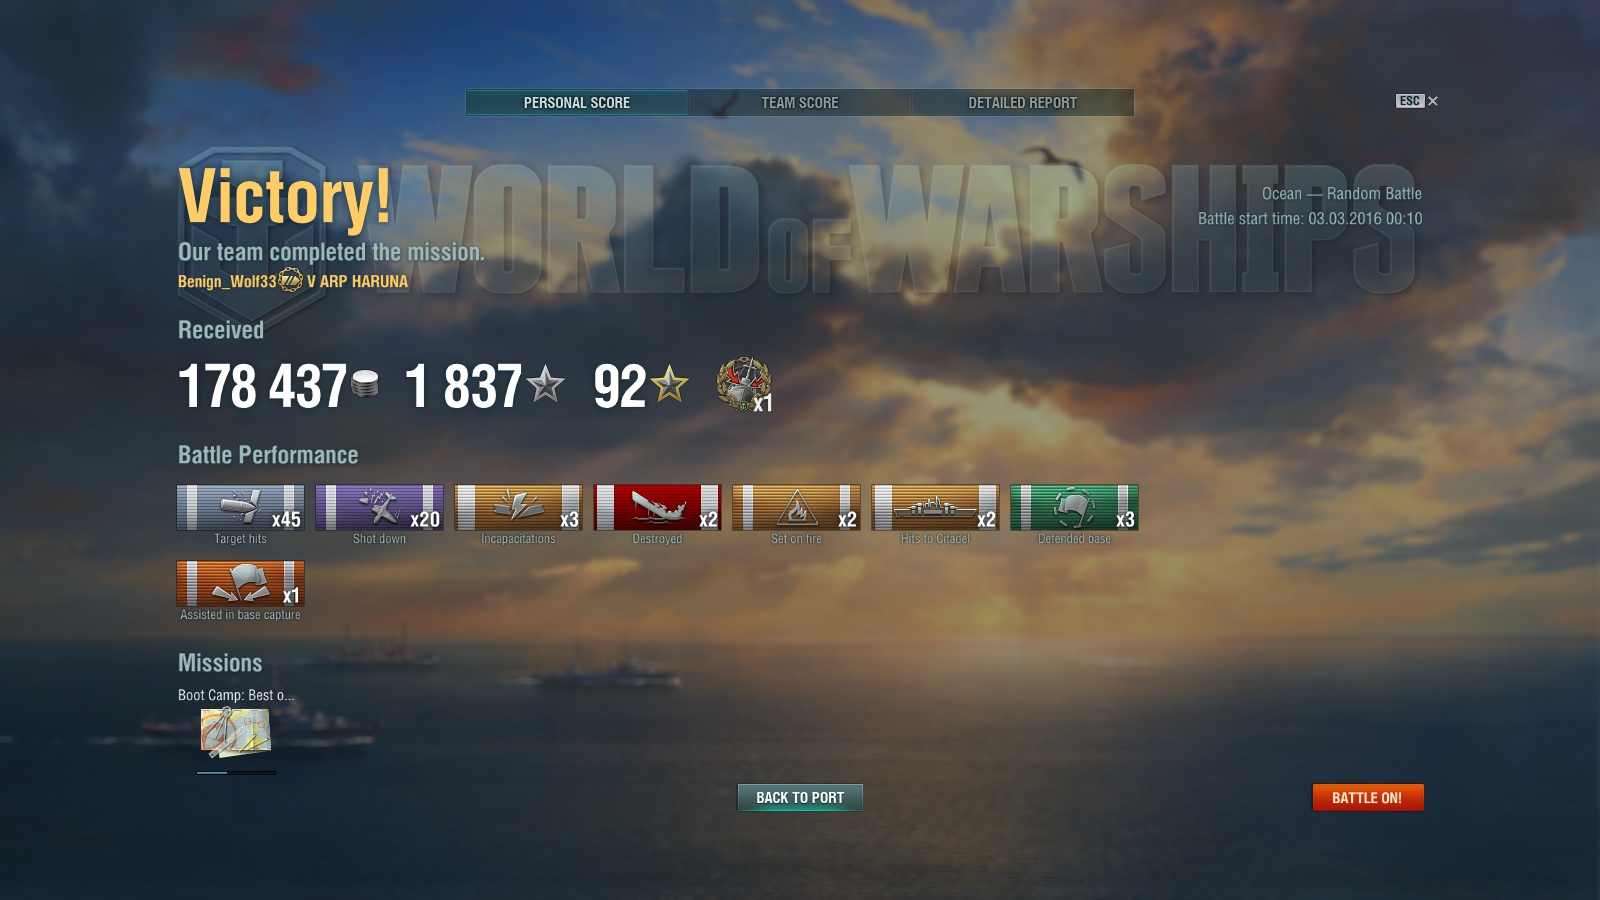Select the Hits to Citadel ribbon
The width and height of the screenshot is (1600, 900).
click(x=935, y=508)
